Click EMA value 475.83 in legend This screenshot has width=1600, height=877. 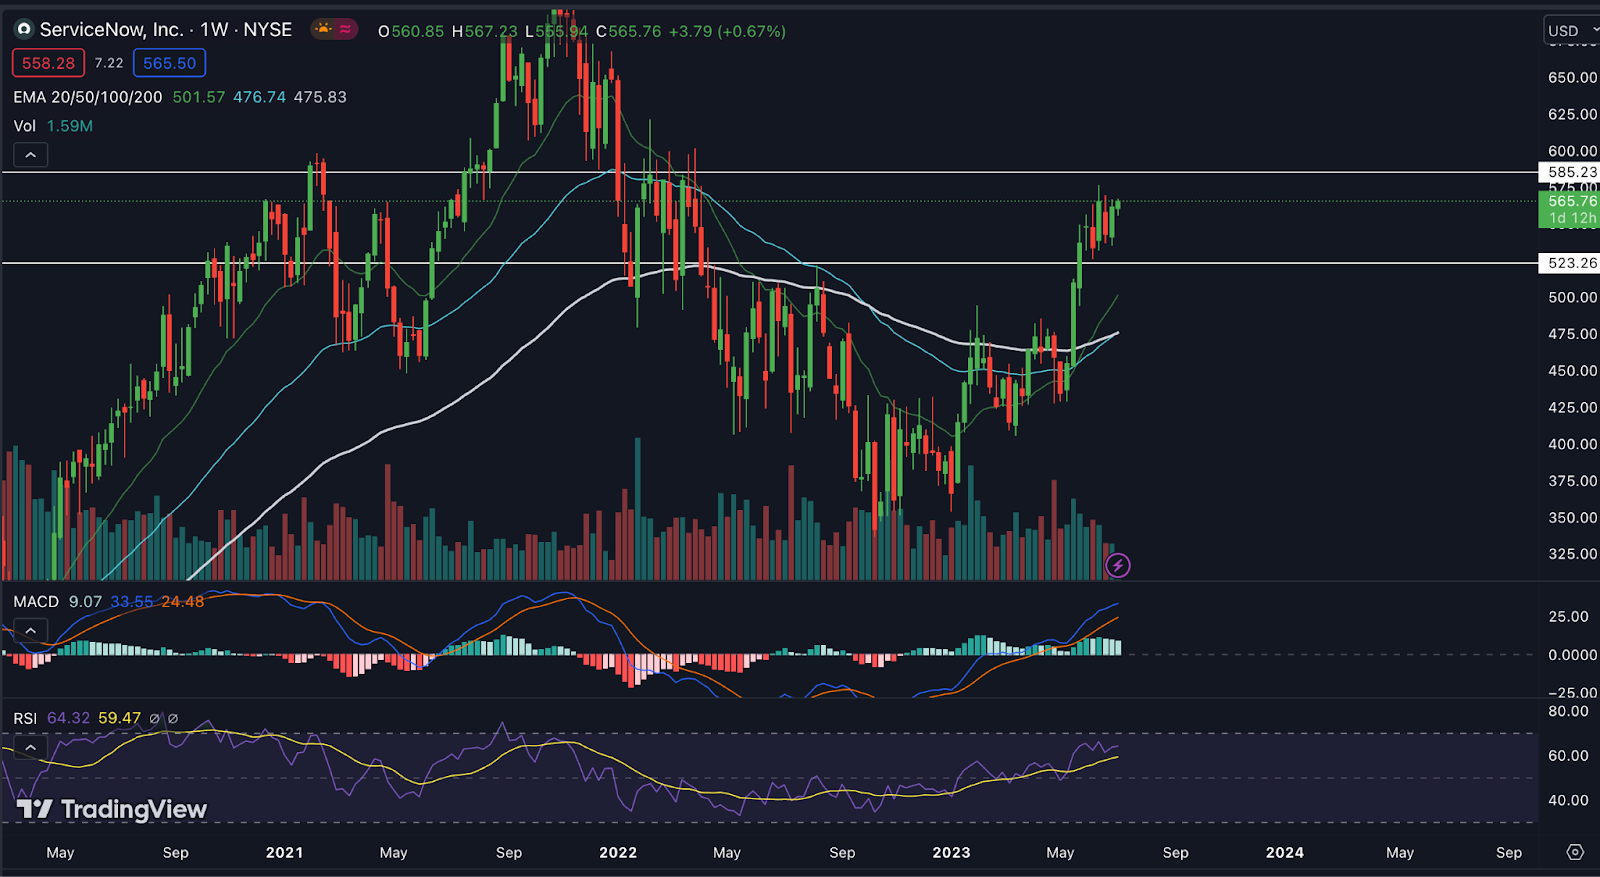point(320,97)
